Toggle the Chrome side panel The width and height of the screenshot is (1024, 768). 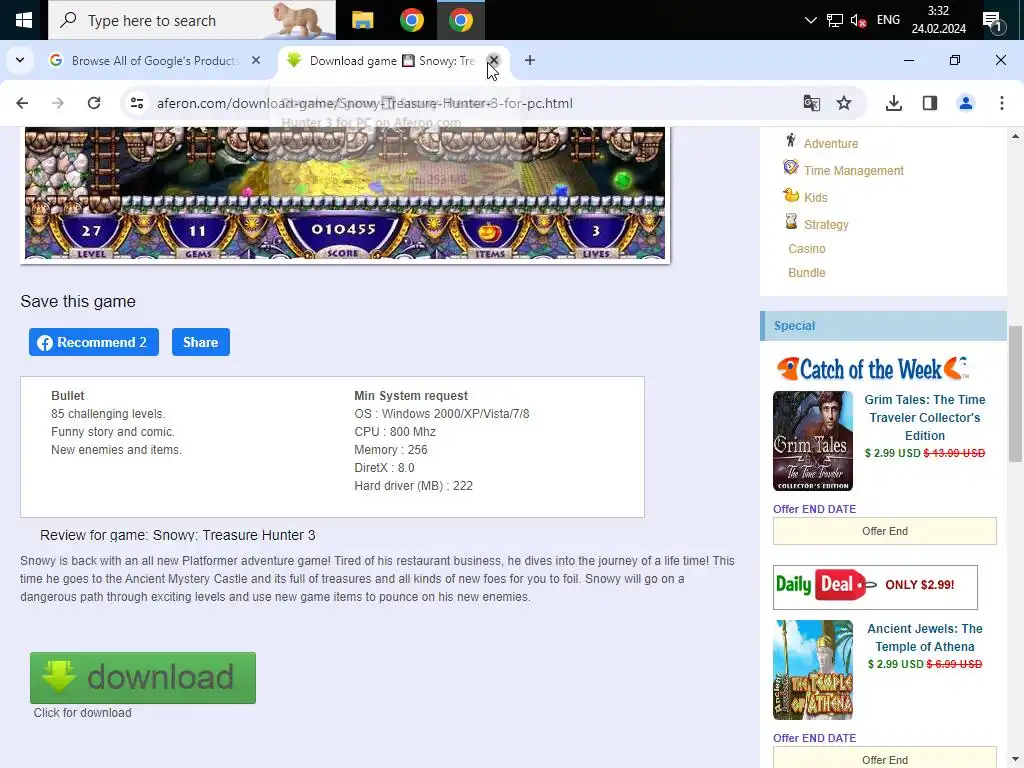930,103
